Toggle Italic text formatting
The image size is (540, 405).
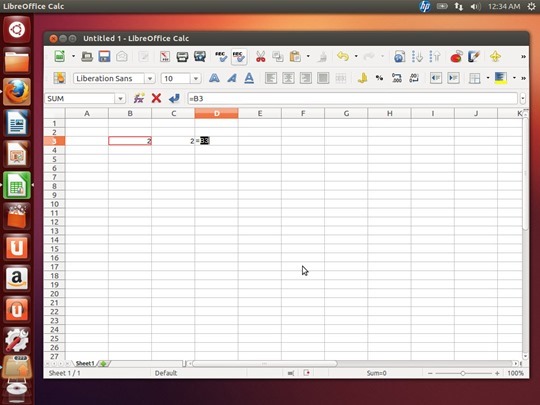point(232,78)
